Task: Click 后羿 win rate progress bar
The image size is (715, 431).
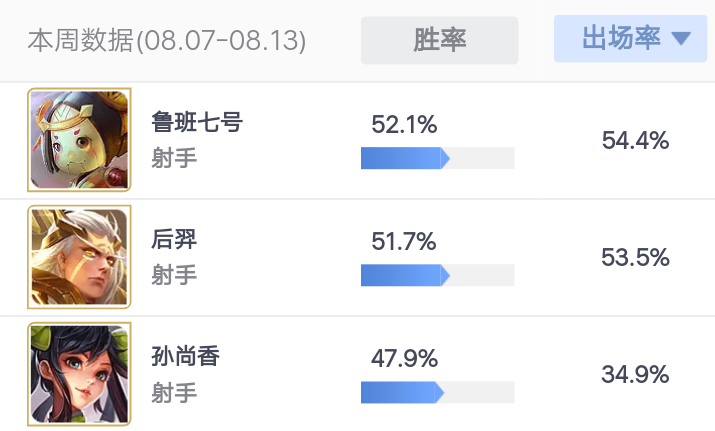Action: (x=437, y=275)
